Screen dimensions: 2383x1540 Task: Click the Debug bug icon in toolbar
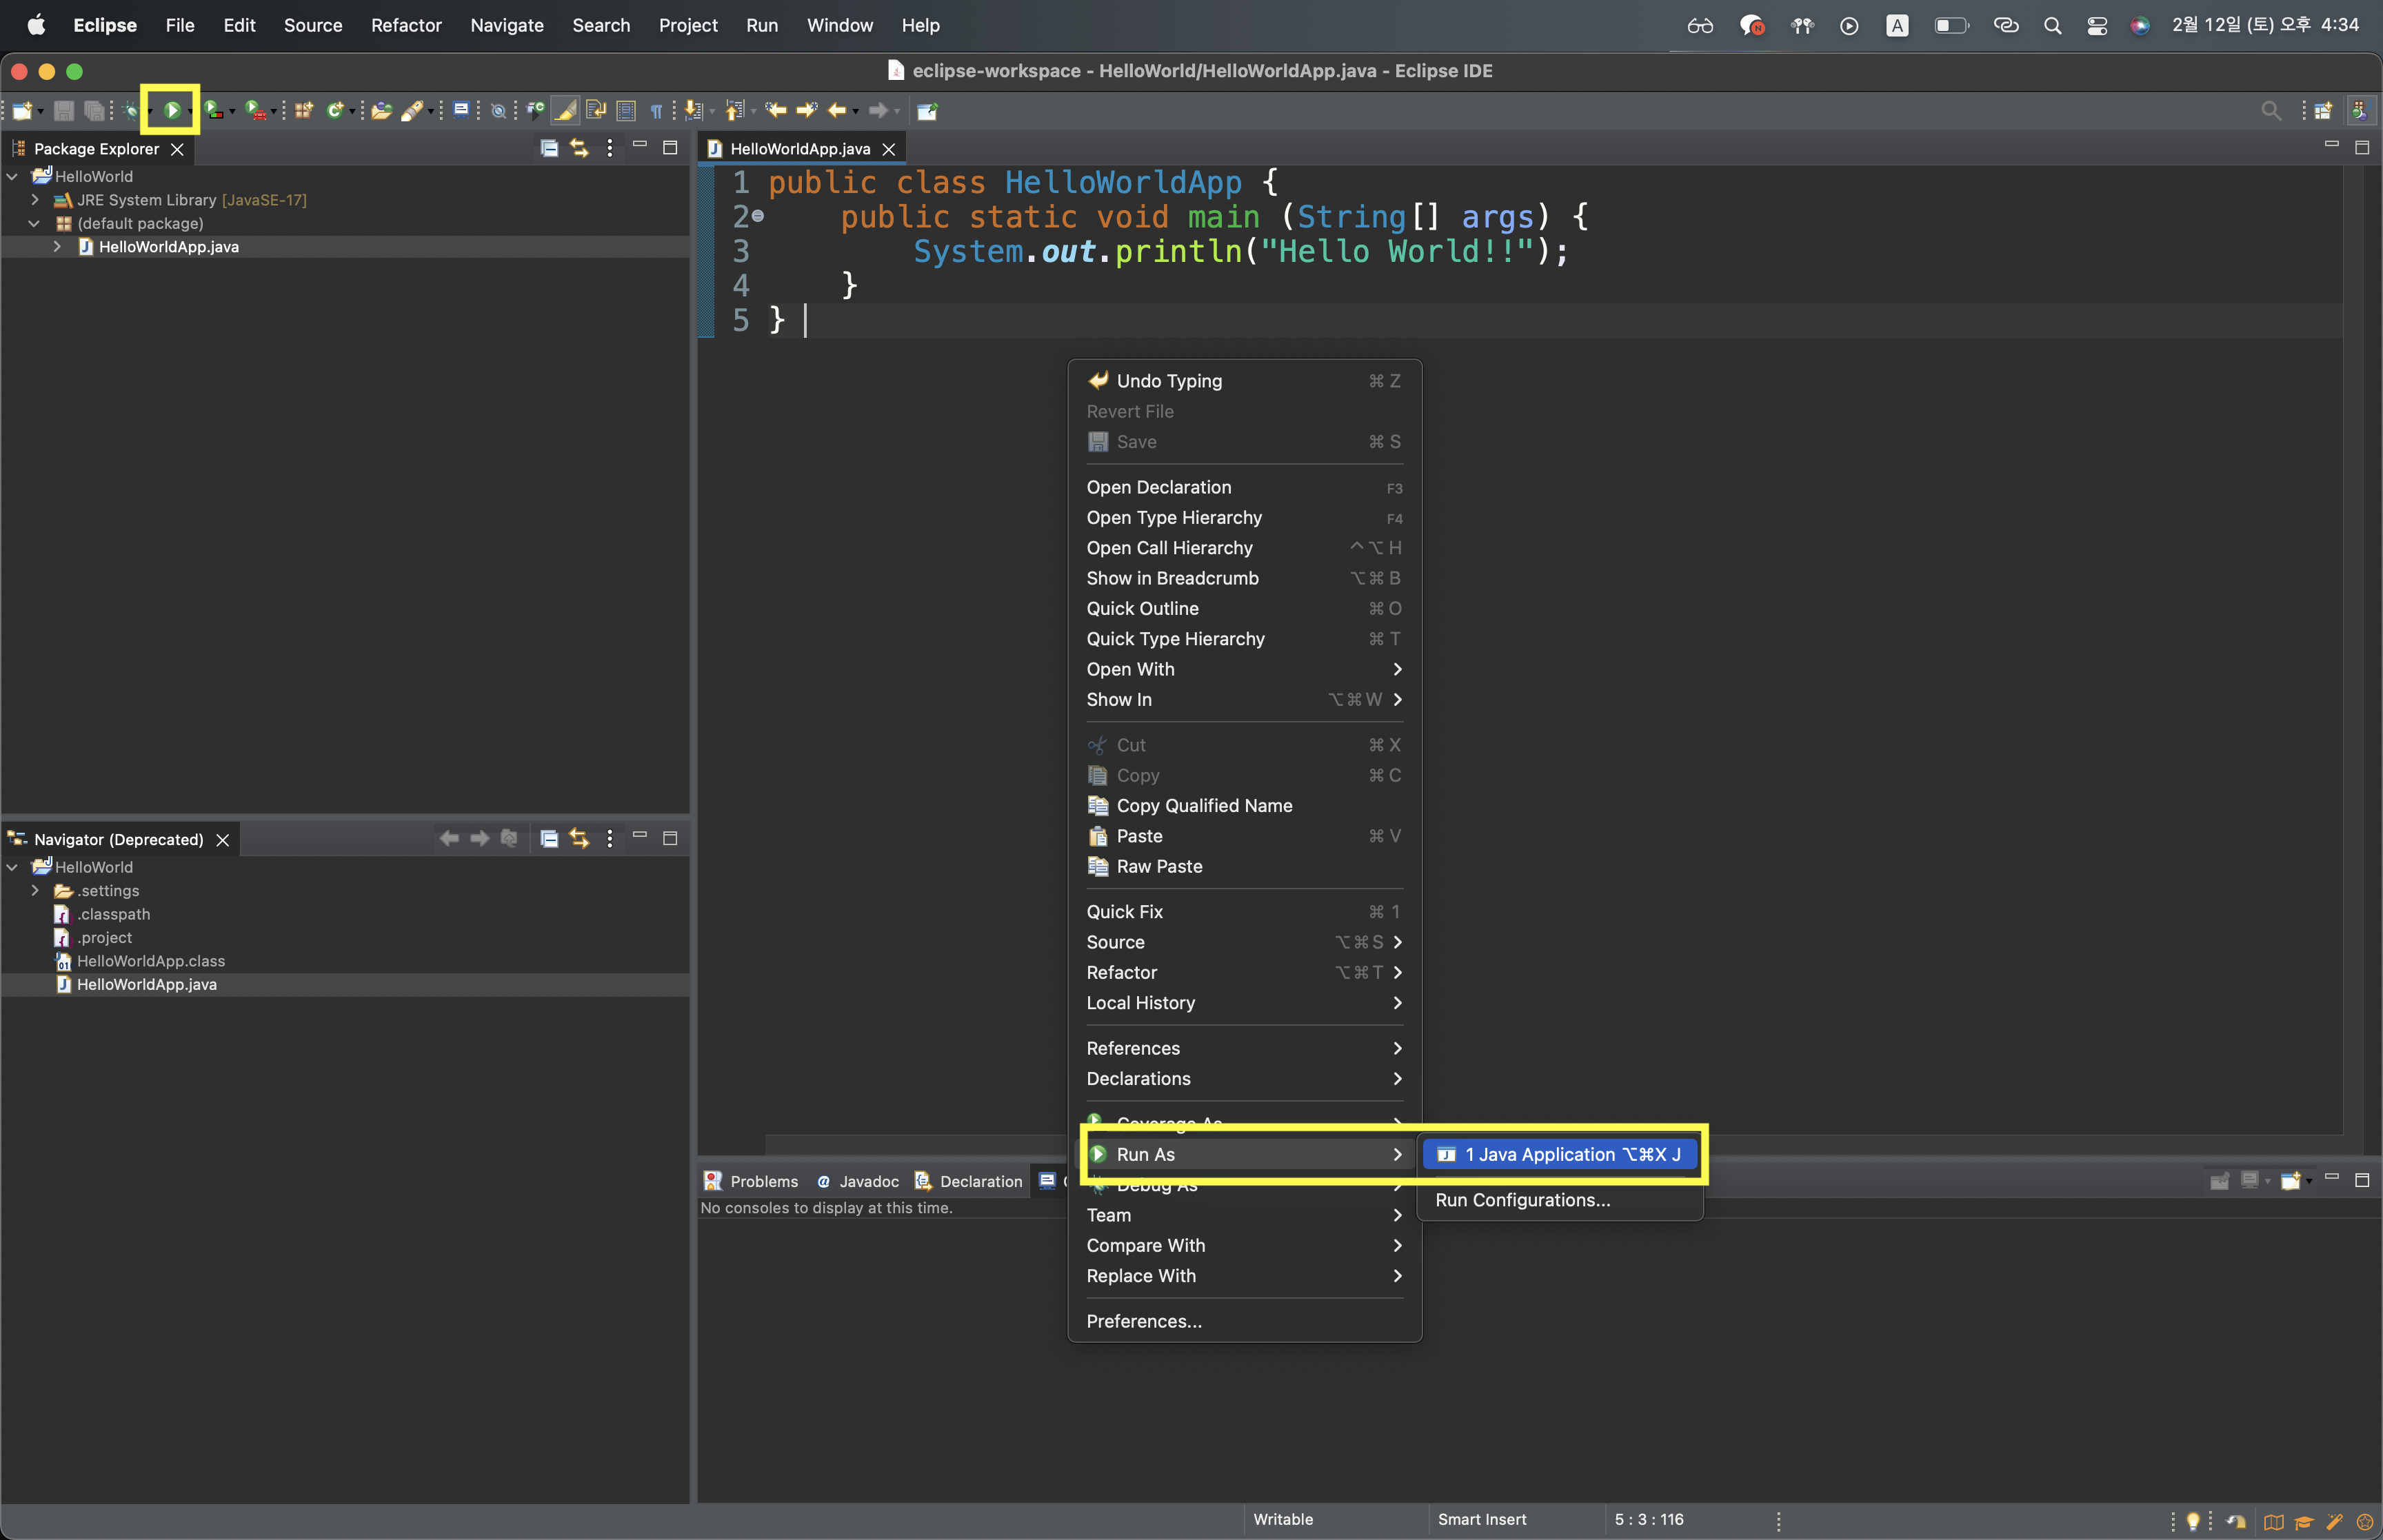click(131, 110)
